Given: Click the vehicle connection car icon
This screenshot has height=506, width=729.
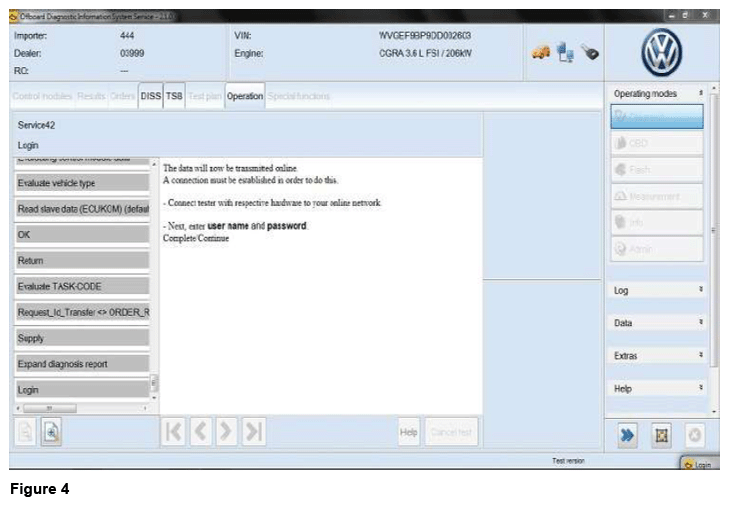Looking at the screenshot, I should click(541, 53).
